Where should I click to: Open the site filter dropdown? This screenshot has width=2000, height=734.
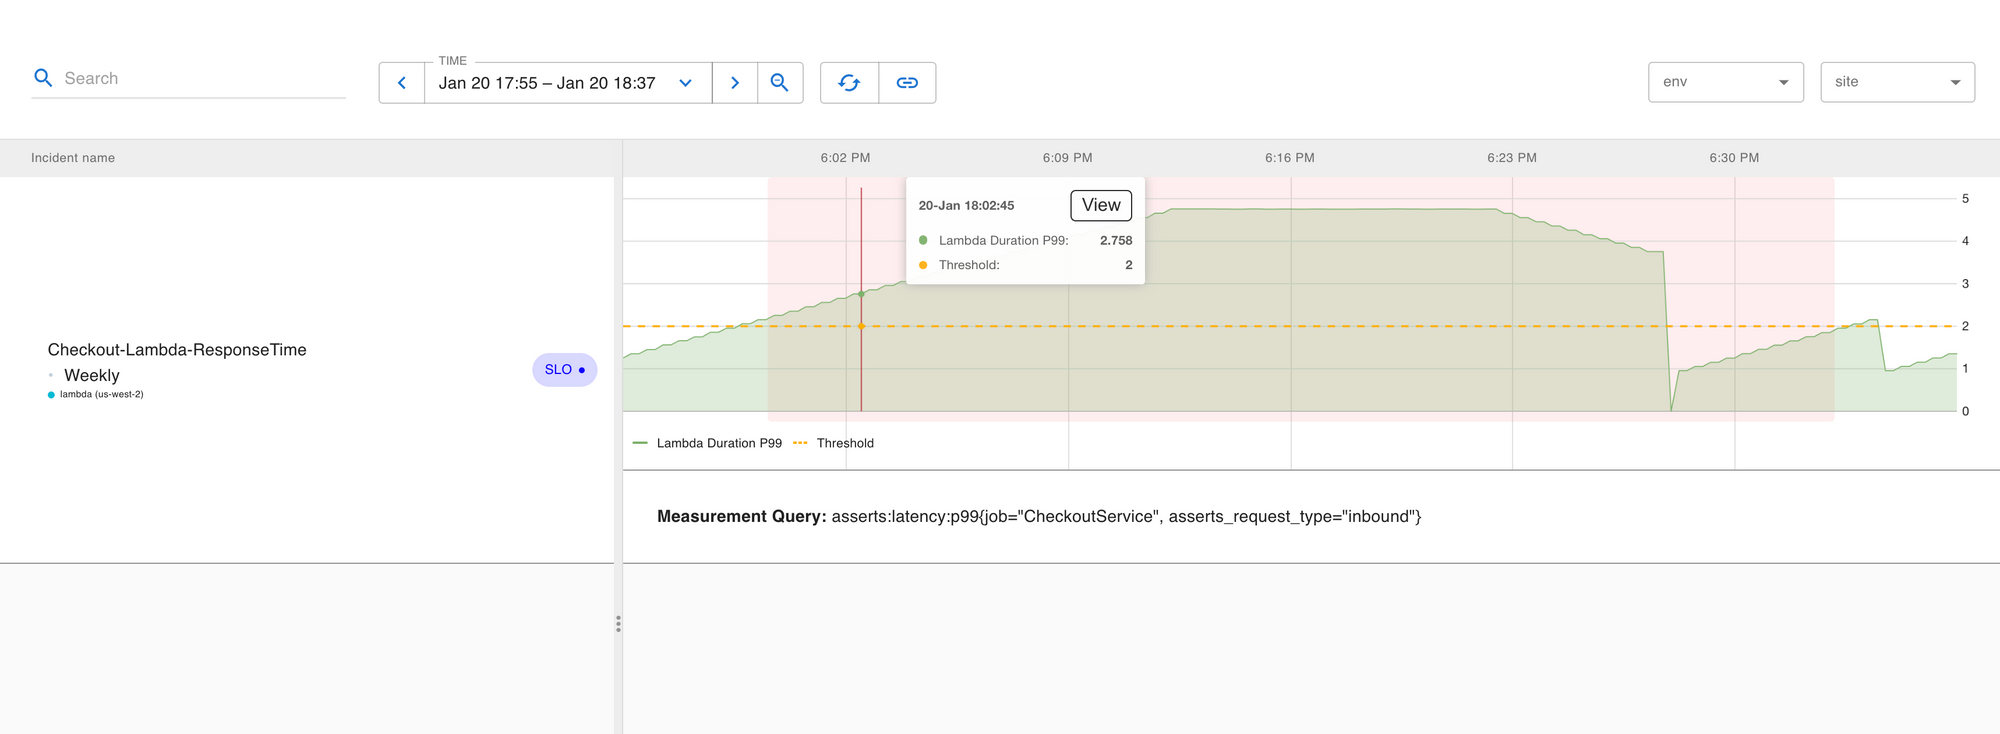point(1897,82)
